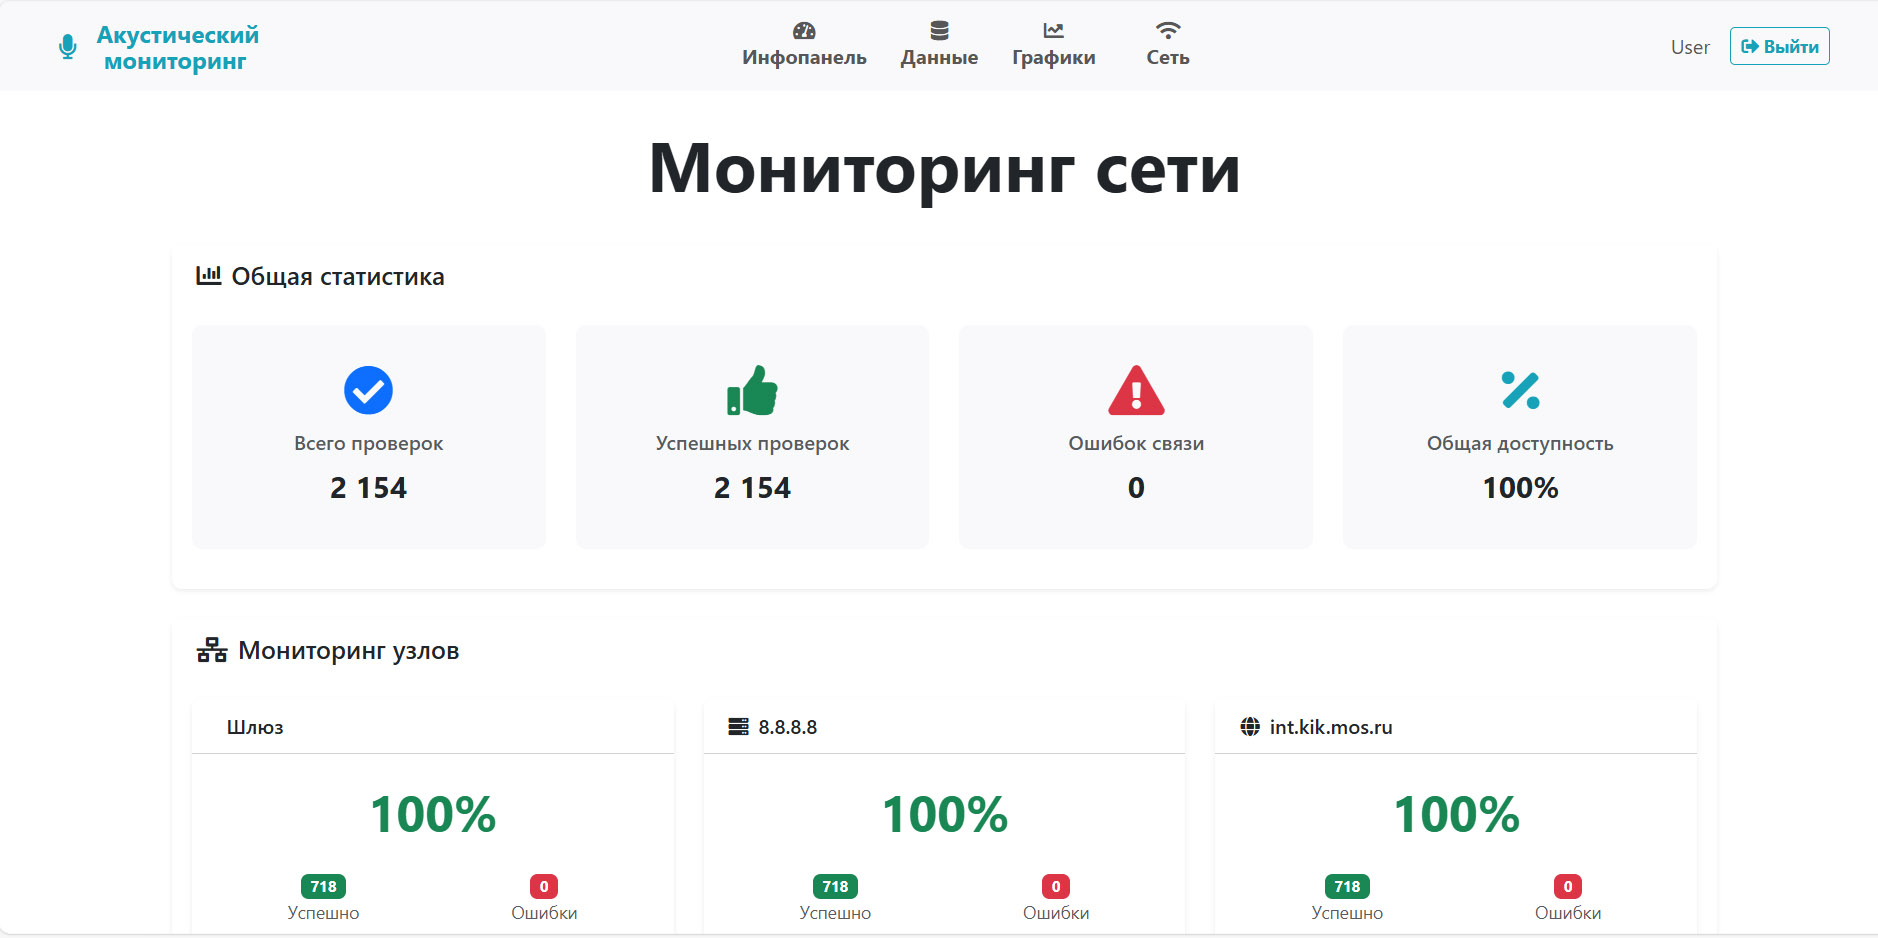This screenshot has width=1878, height=938.
Task: Click the microphone logo icon
Action: [x=67, y=47]
